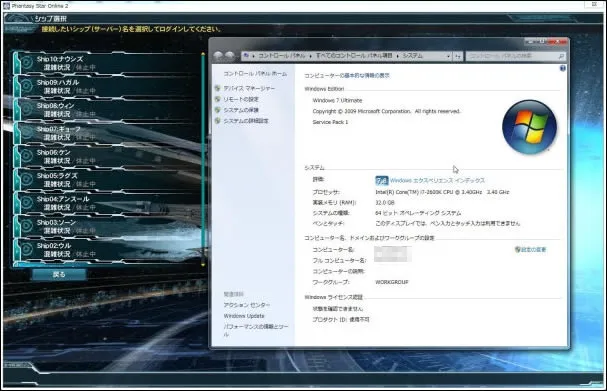This screenshot has height=391, width=607.
Task: Open デバイスマネージャー link
Action: [249, 88]
